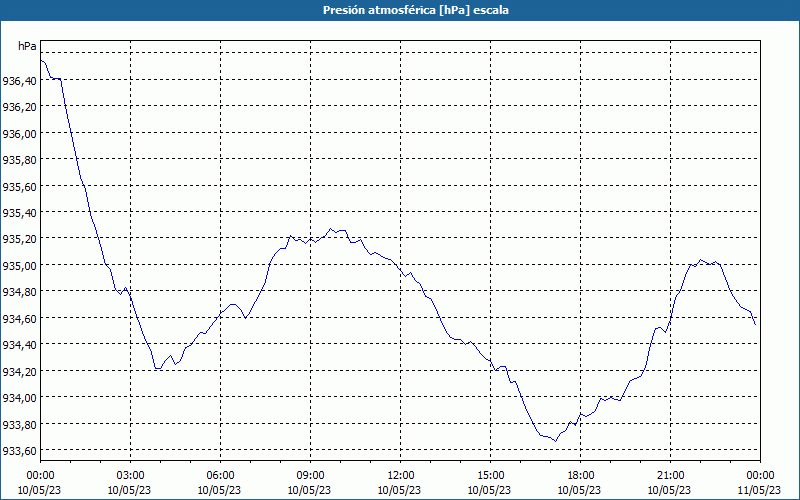Viewport: 800px width, 500px height.
Task: Click the 935,00 axis value
Action: pos(19,265)
